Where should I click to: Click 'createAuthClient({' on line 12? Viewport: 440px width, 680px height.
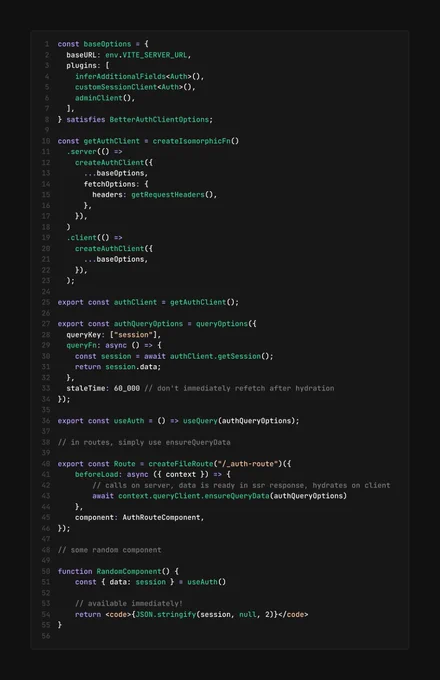pyautogui.click(x=114, y=163)
